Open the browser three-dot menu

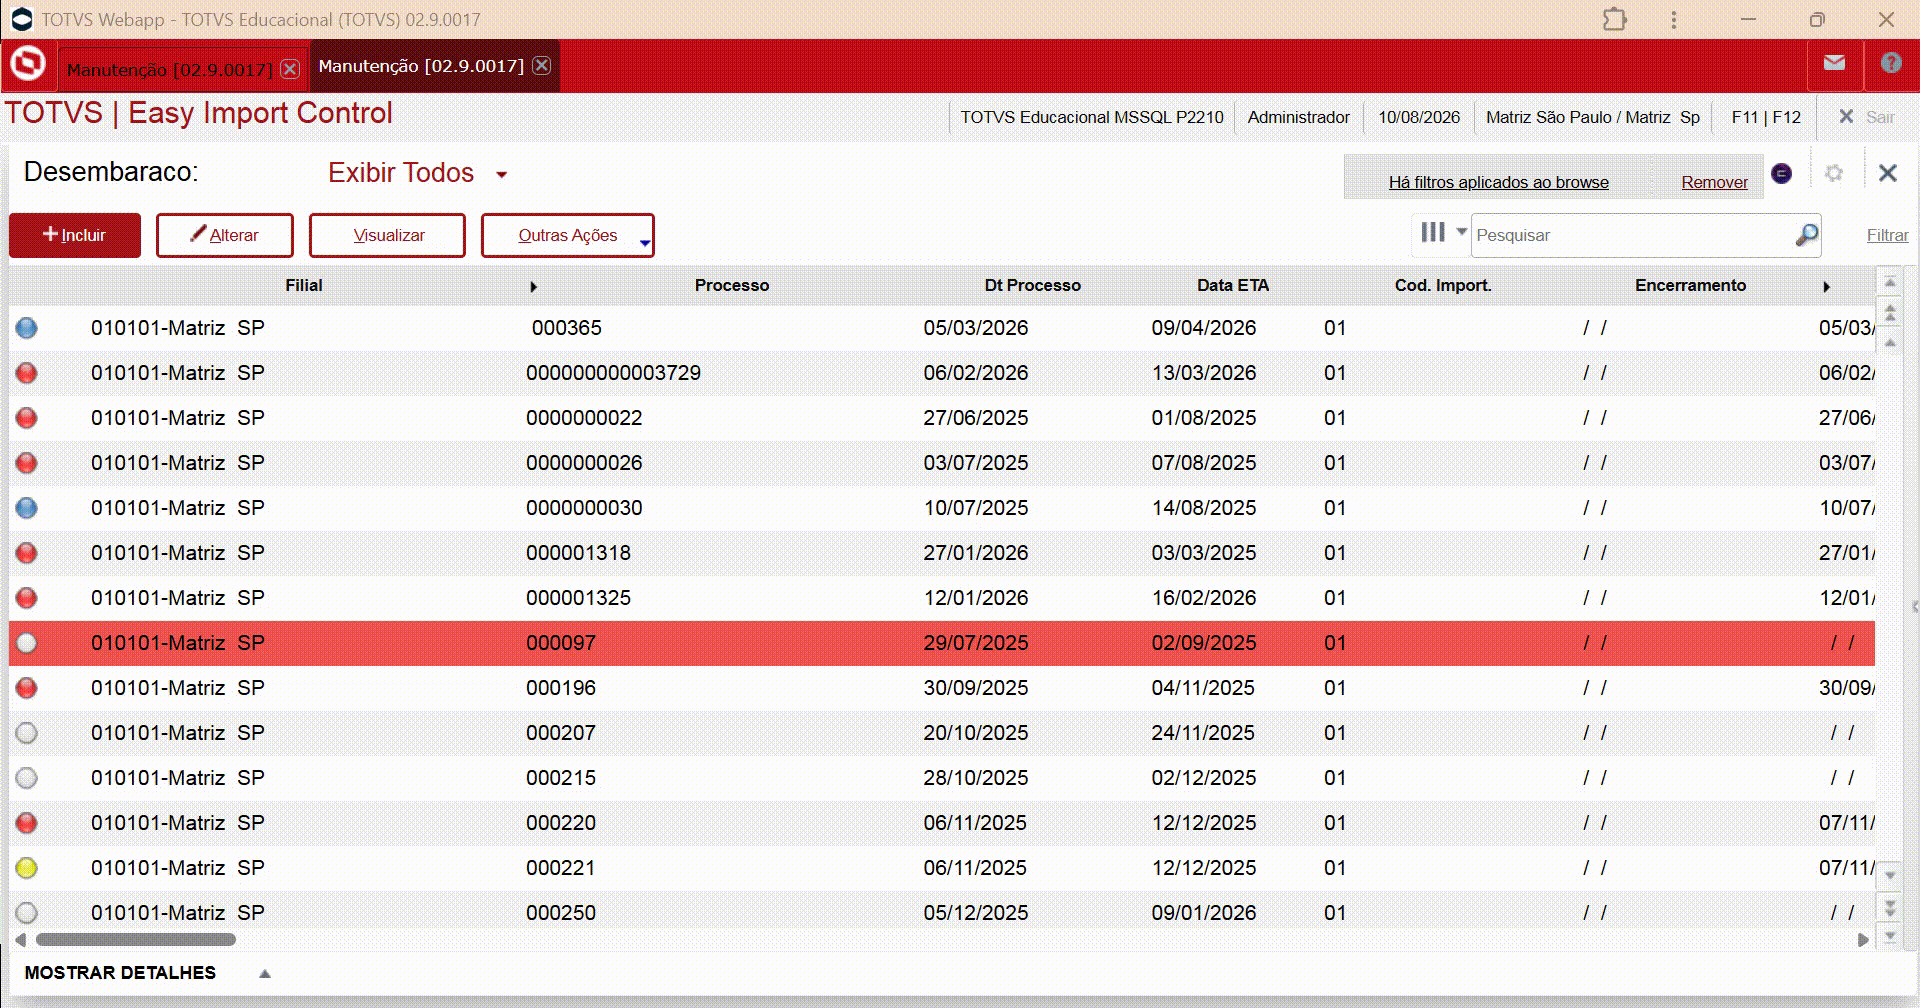[x=1674, y=19]
